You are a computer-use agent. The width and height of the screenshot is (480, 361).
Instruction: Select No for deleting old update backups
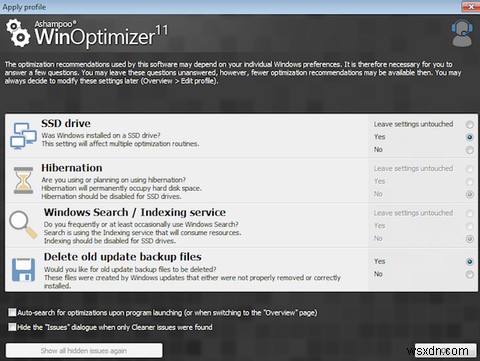[470, 274]
